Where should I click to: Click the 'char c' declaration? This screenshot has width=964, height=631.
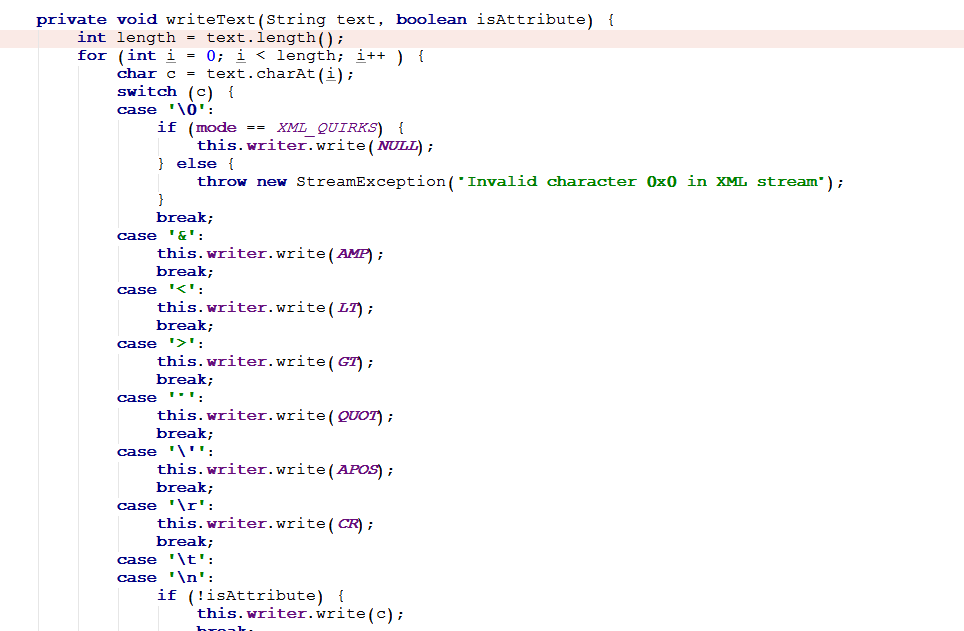coord(146,74)
